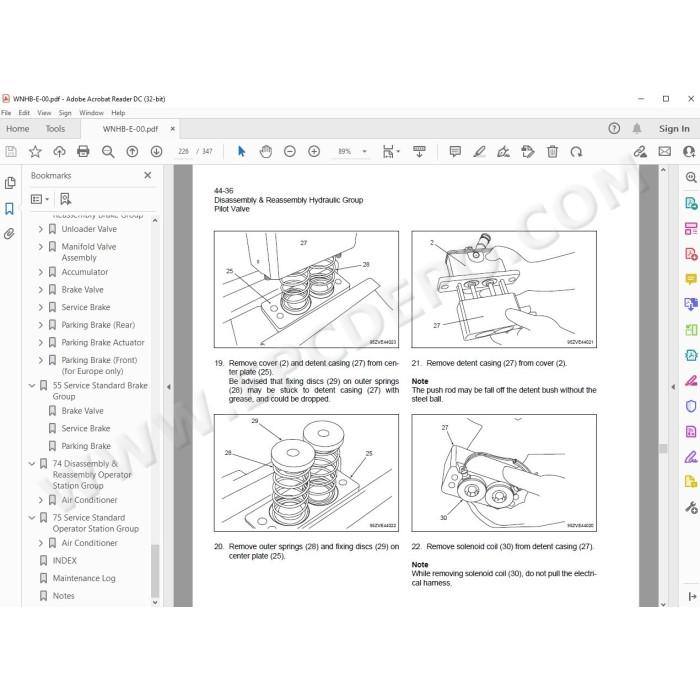This screenshot has width=700, height=700.
Task: Open the Help question mark
Action: coord(614,129)
